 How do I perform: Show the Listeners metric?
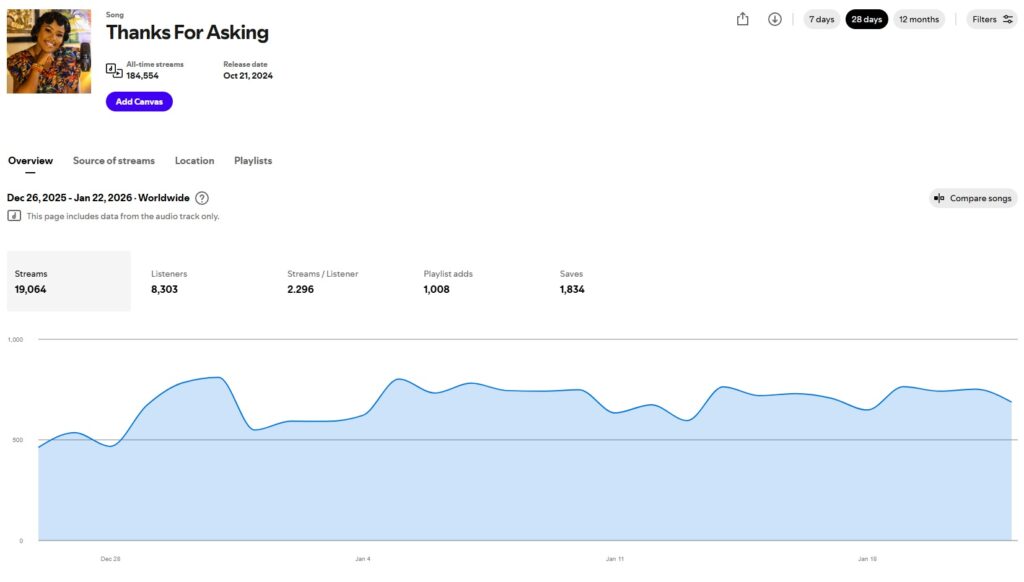pyautogui.click(x=169, y=281)
